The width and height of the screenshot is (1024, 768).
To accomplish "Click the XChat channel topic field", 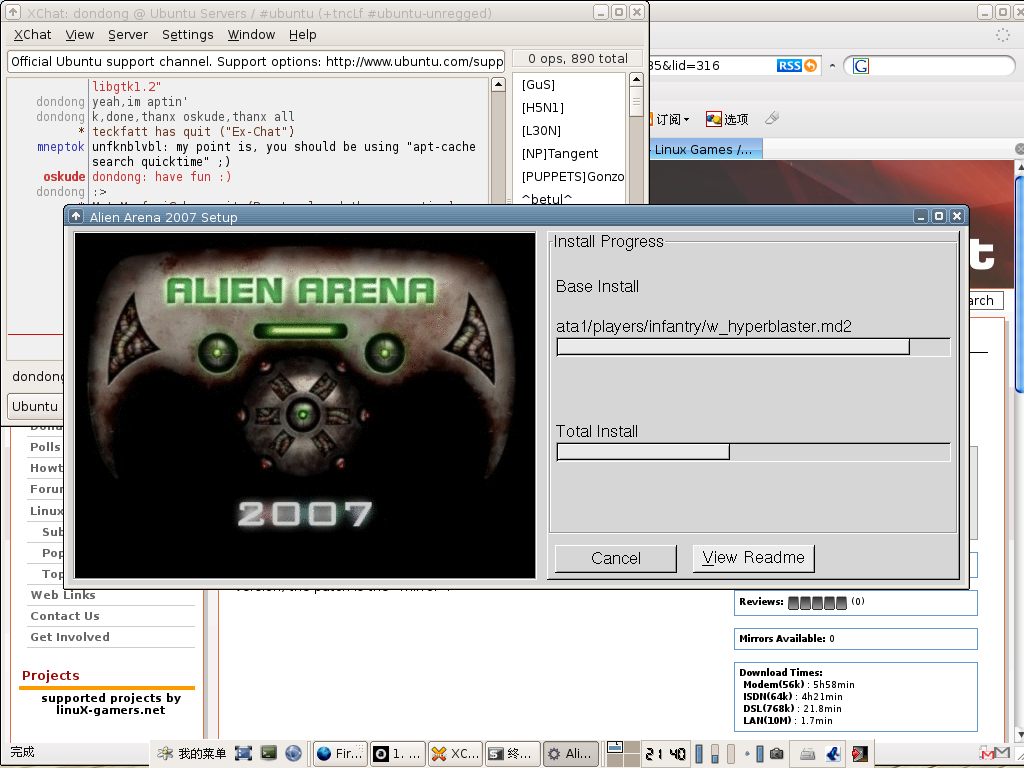I will pos(256,62).
